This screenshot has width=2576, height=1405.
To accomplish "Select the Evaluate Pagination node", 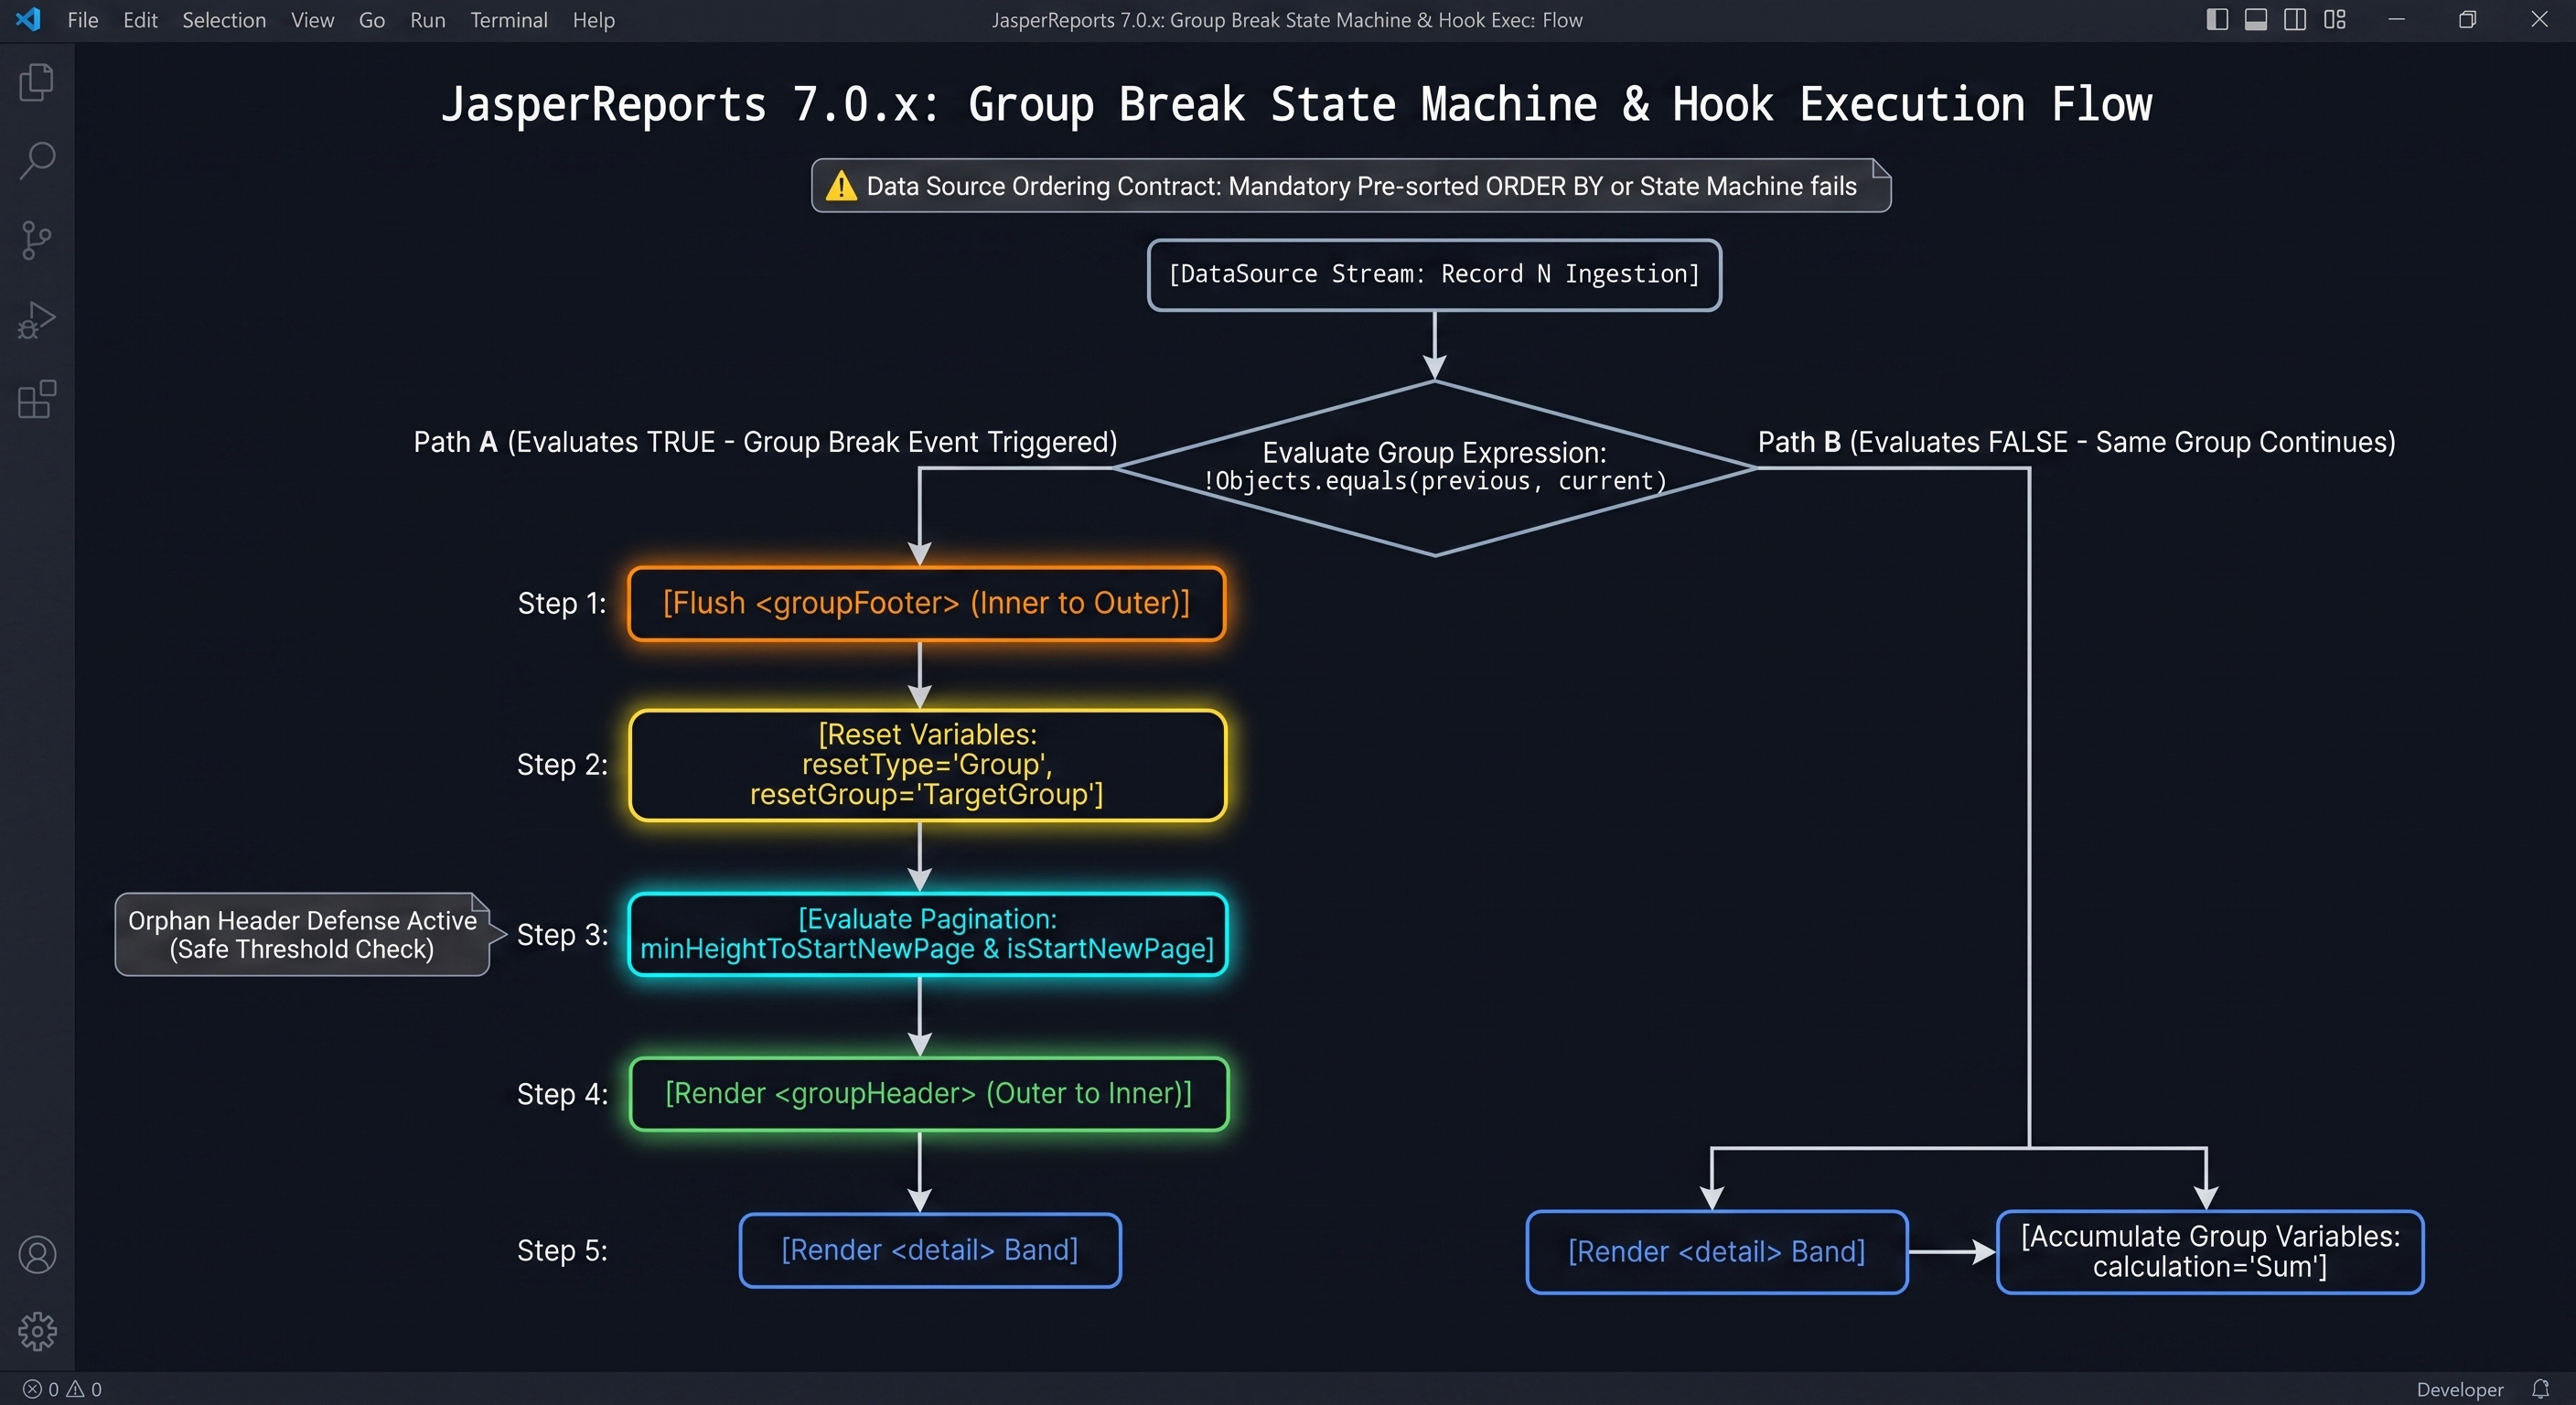I will [927, 934].
